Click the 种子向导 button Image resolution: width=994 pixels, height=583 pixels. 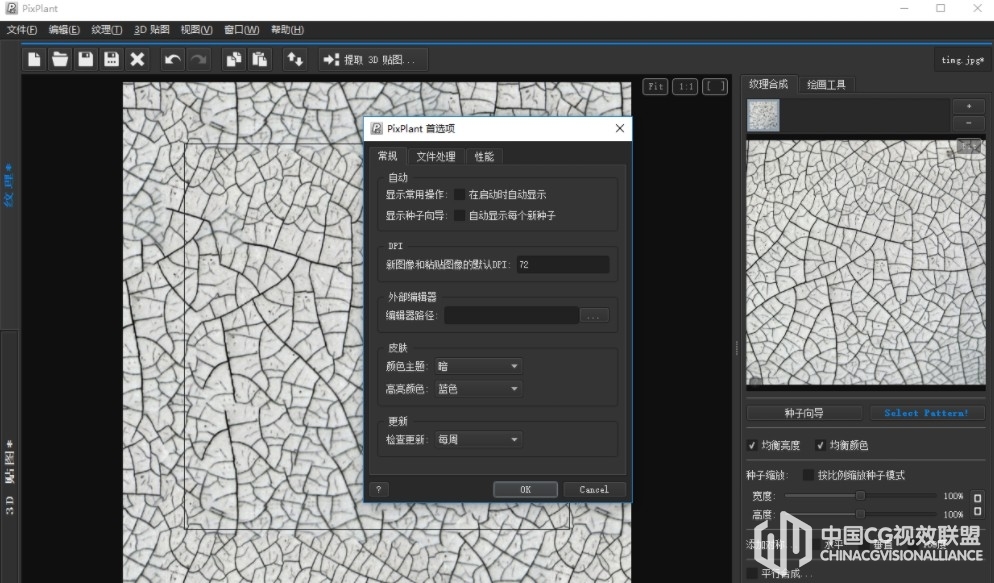click(804, 413)
